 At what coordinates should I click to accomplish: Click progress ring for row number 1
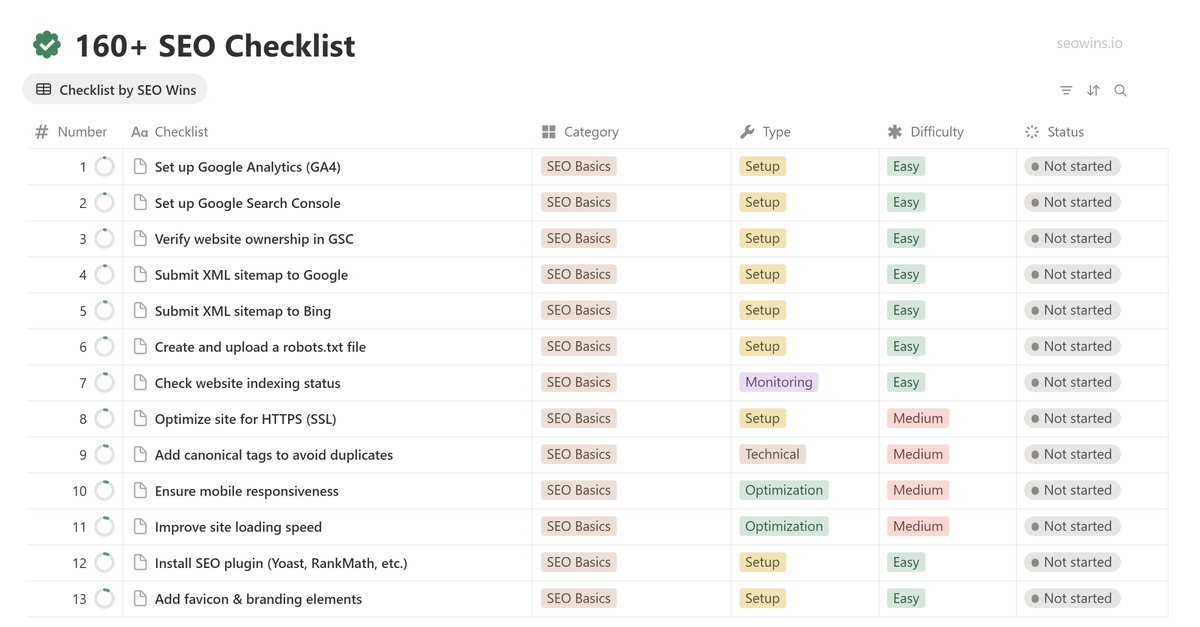[104, 167]
